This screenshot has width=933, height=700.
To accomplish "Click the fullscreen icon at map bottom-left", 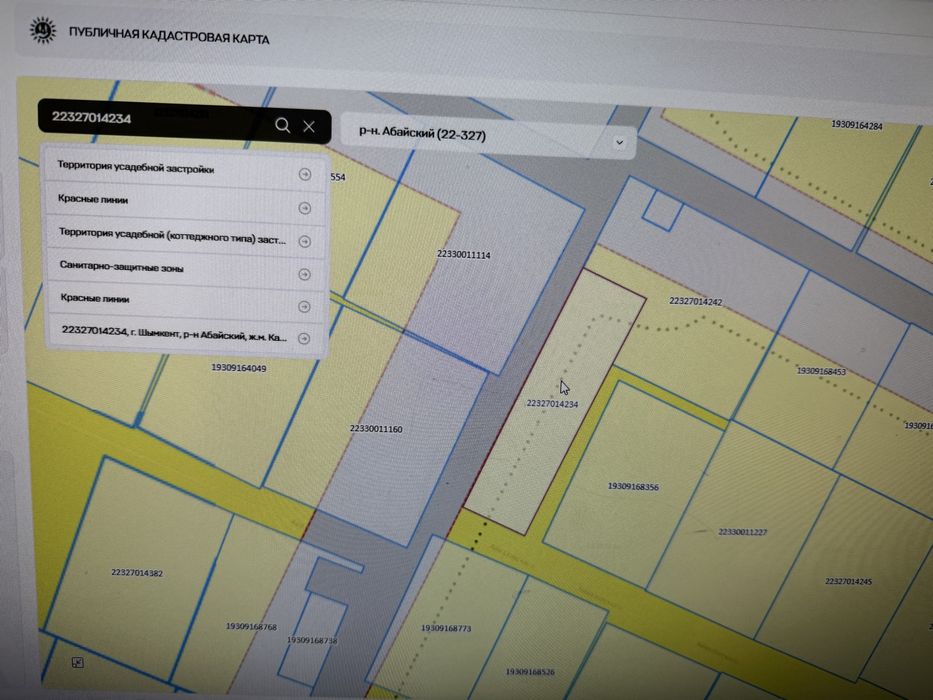I will pyautogui.click(x=77, y=662).
